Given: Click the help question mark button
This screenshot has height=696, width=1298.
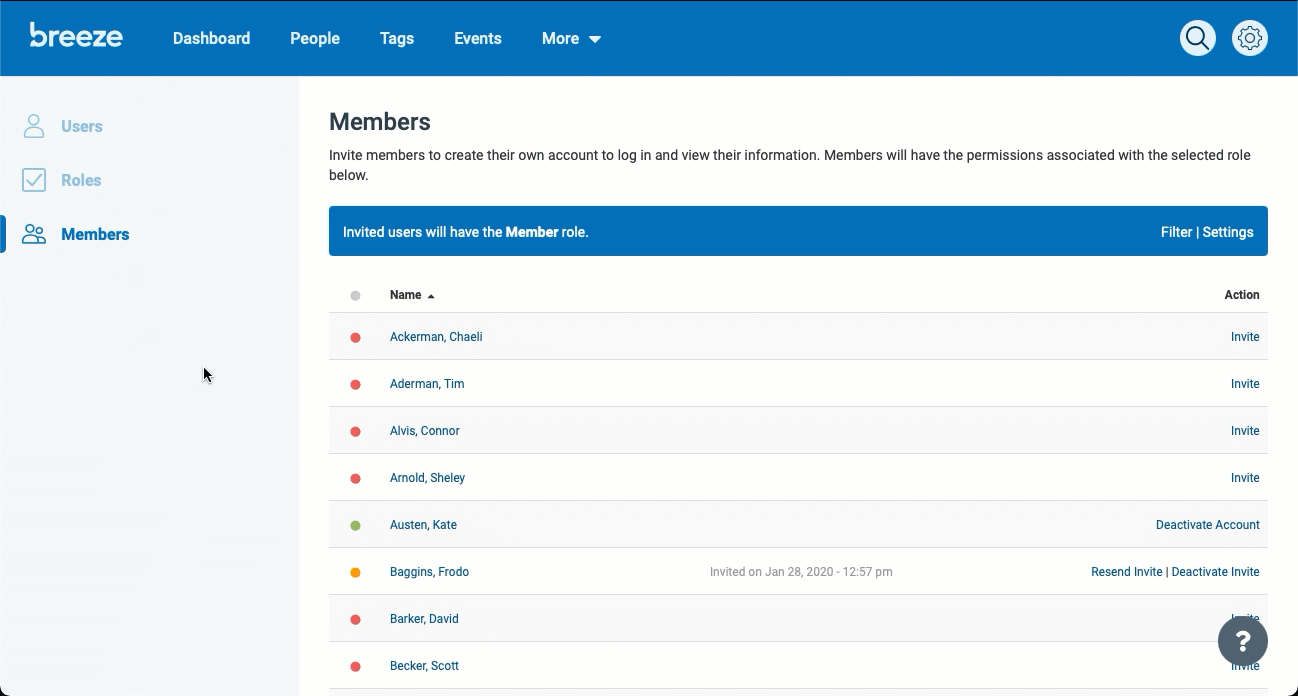Looking at the screenshot, I should pyautogui.click(x=1242, y=640).
